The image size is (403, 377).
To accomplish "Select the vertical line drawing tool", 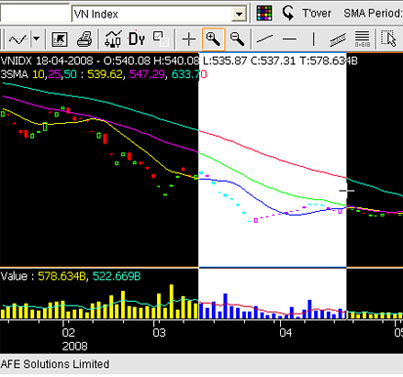I will coord(313,39).
